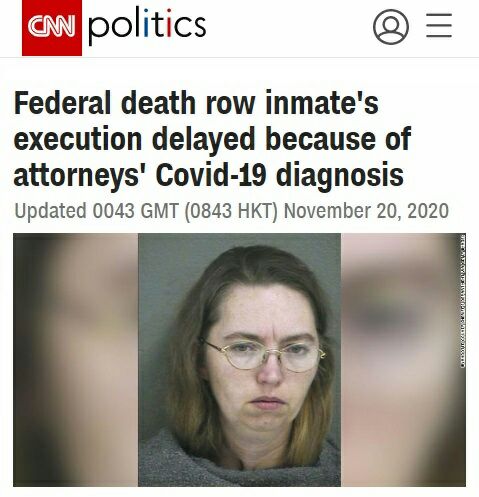The height and width of the screenshot is (497, 479).
Task: Go to the politics section label
Action: coord(147,25)
